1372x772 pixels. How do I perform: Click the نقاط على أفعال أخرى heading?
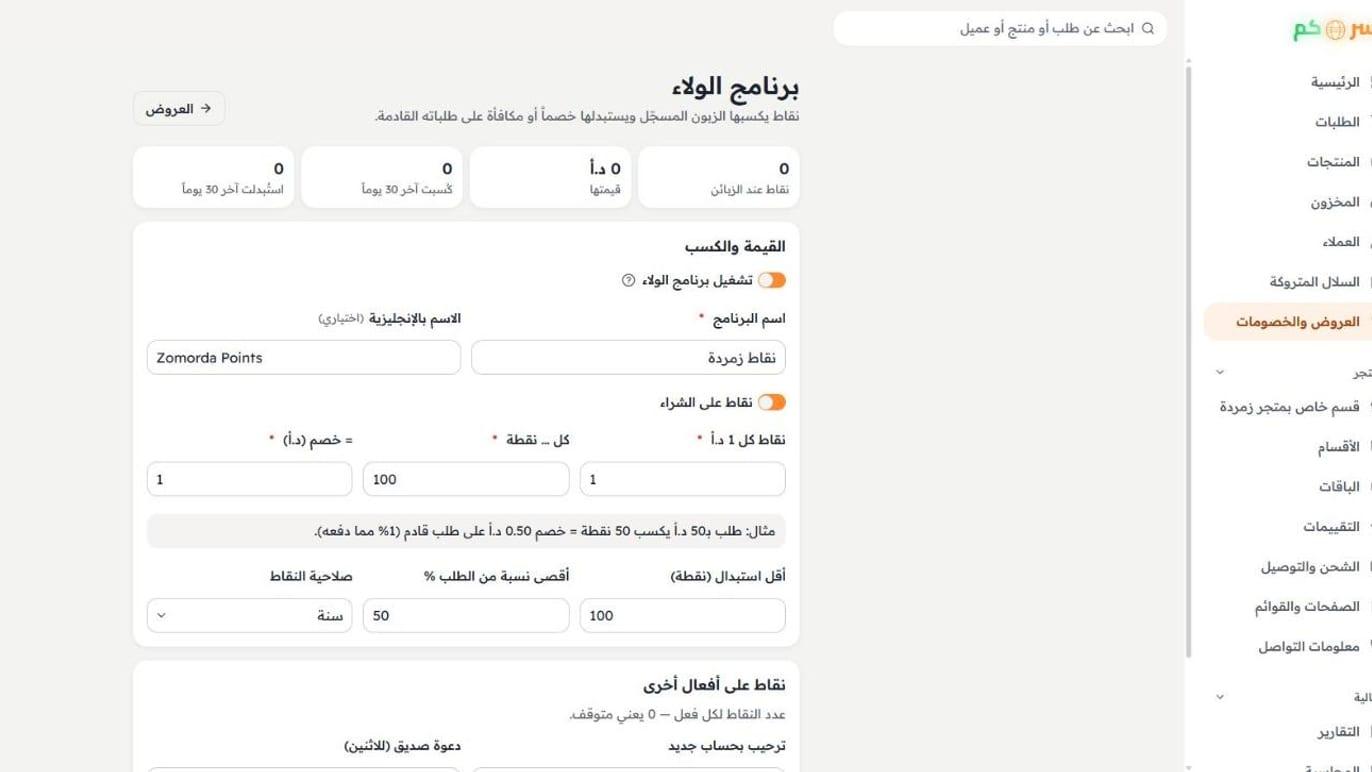(x=714, y=686)
